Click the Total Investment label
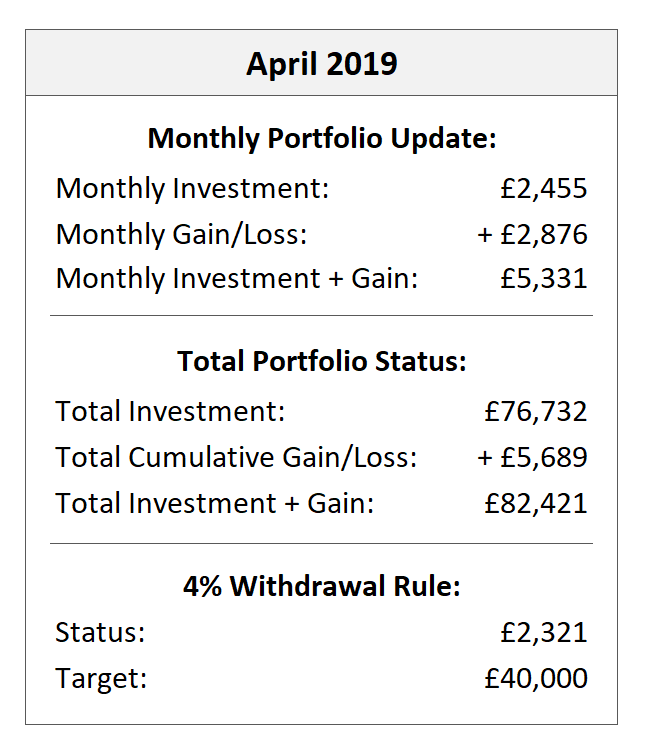 [170, 411]
